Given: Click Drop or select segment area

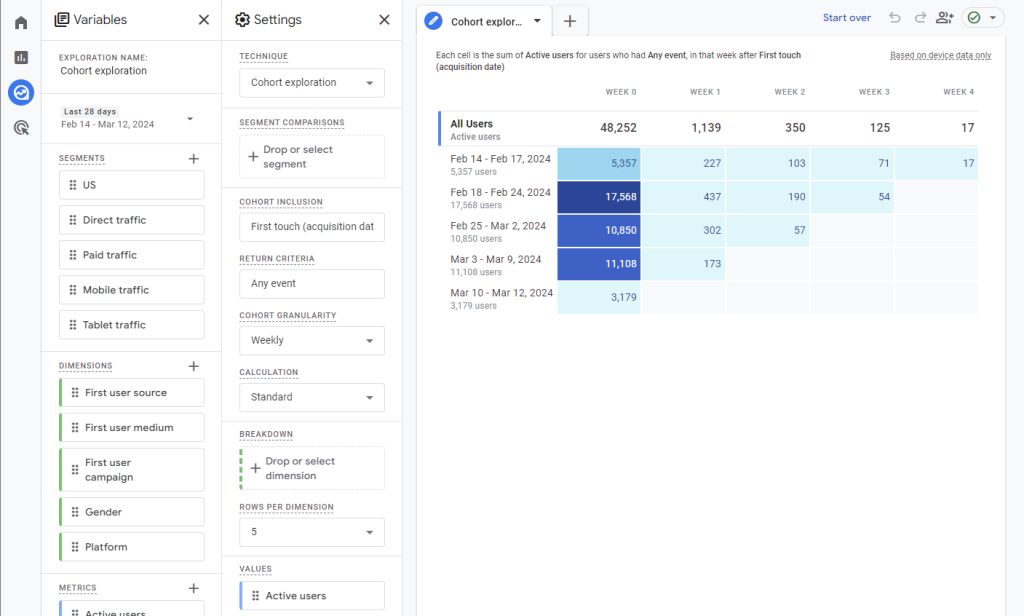Looking at the screenshot, I should click(312, 157).
